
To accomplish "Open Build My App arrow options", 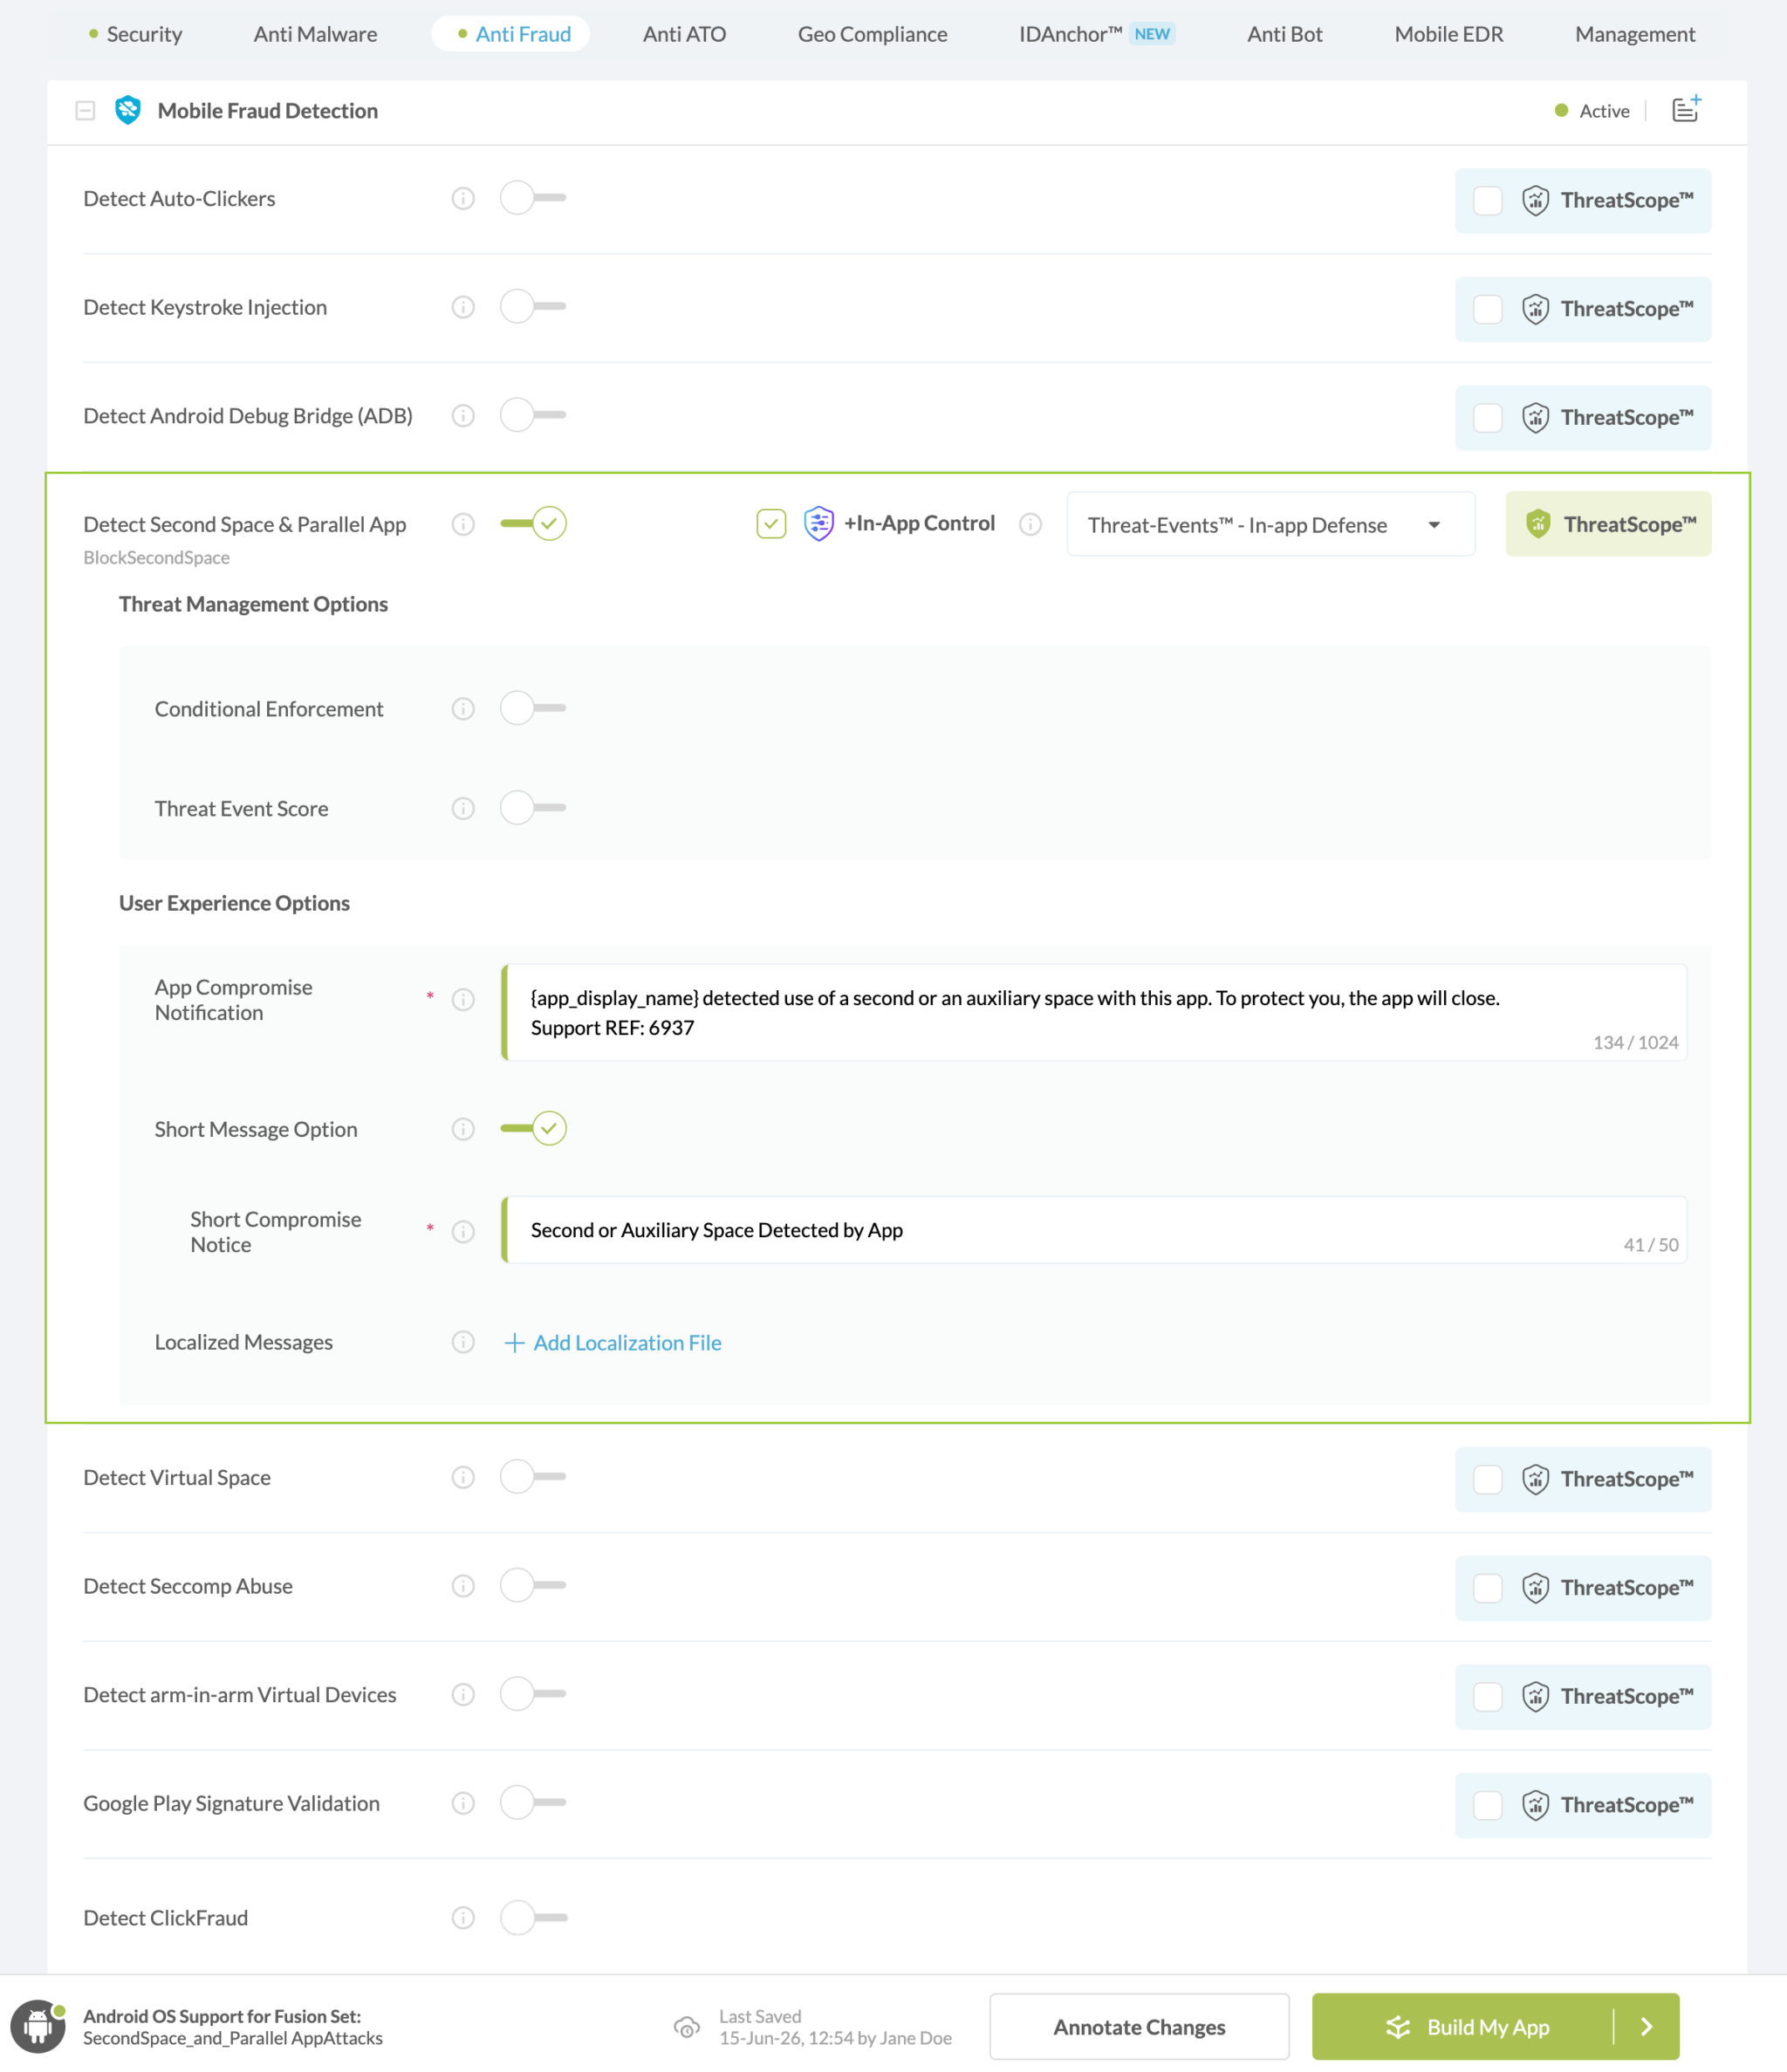I will click(x=1646, y=2027).
